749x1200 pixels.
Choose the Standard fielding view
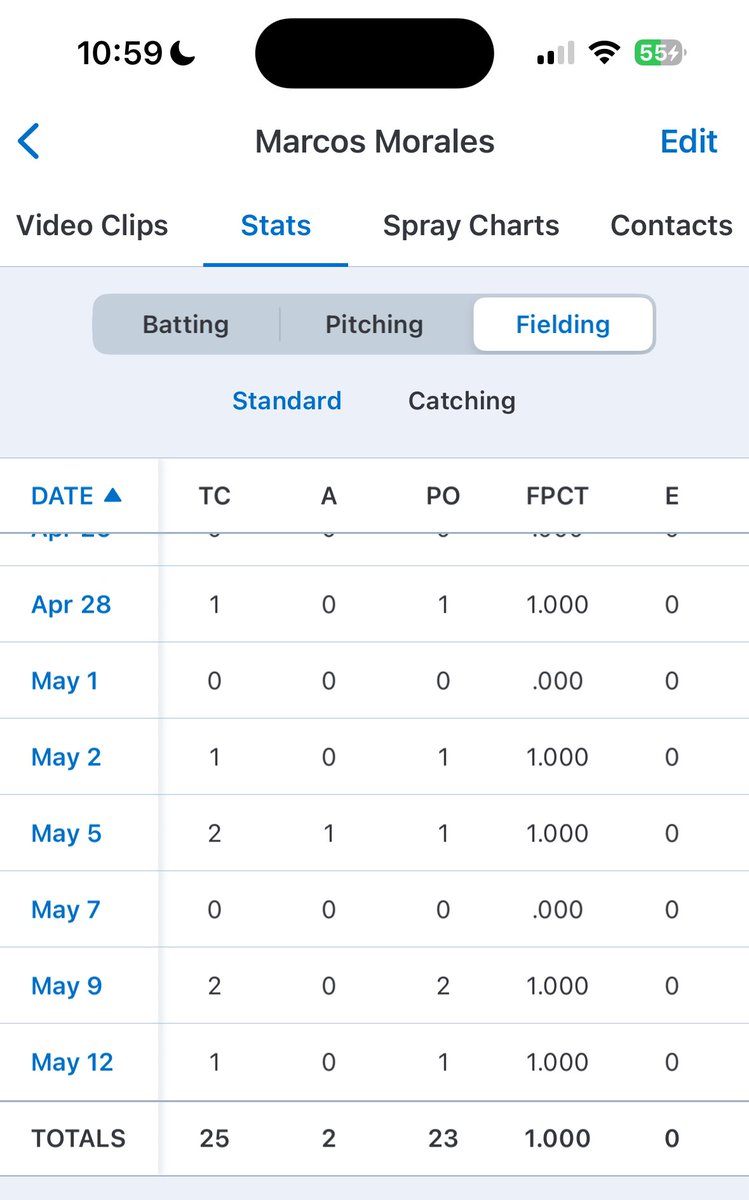click(287, 400)
